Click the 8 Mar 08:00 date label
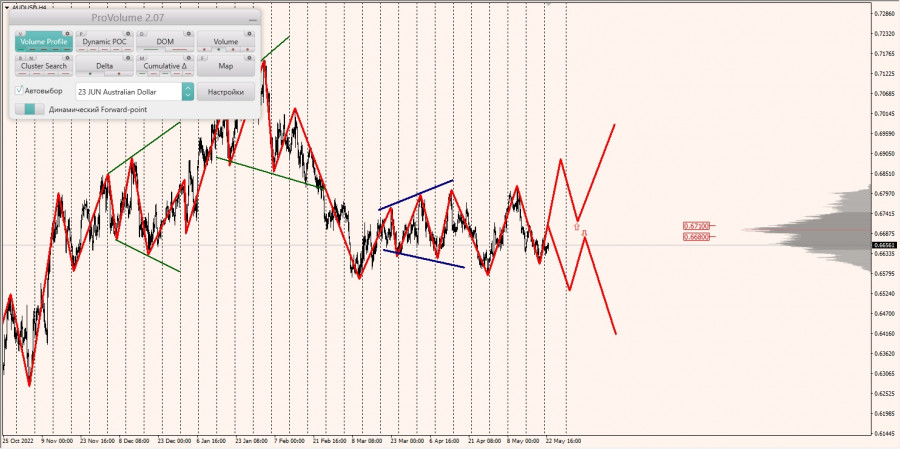The height and width of the screenshot is (449, 900). click(367, 441)
